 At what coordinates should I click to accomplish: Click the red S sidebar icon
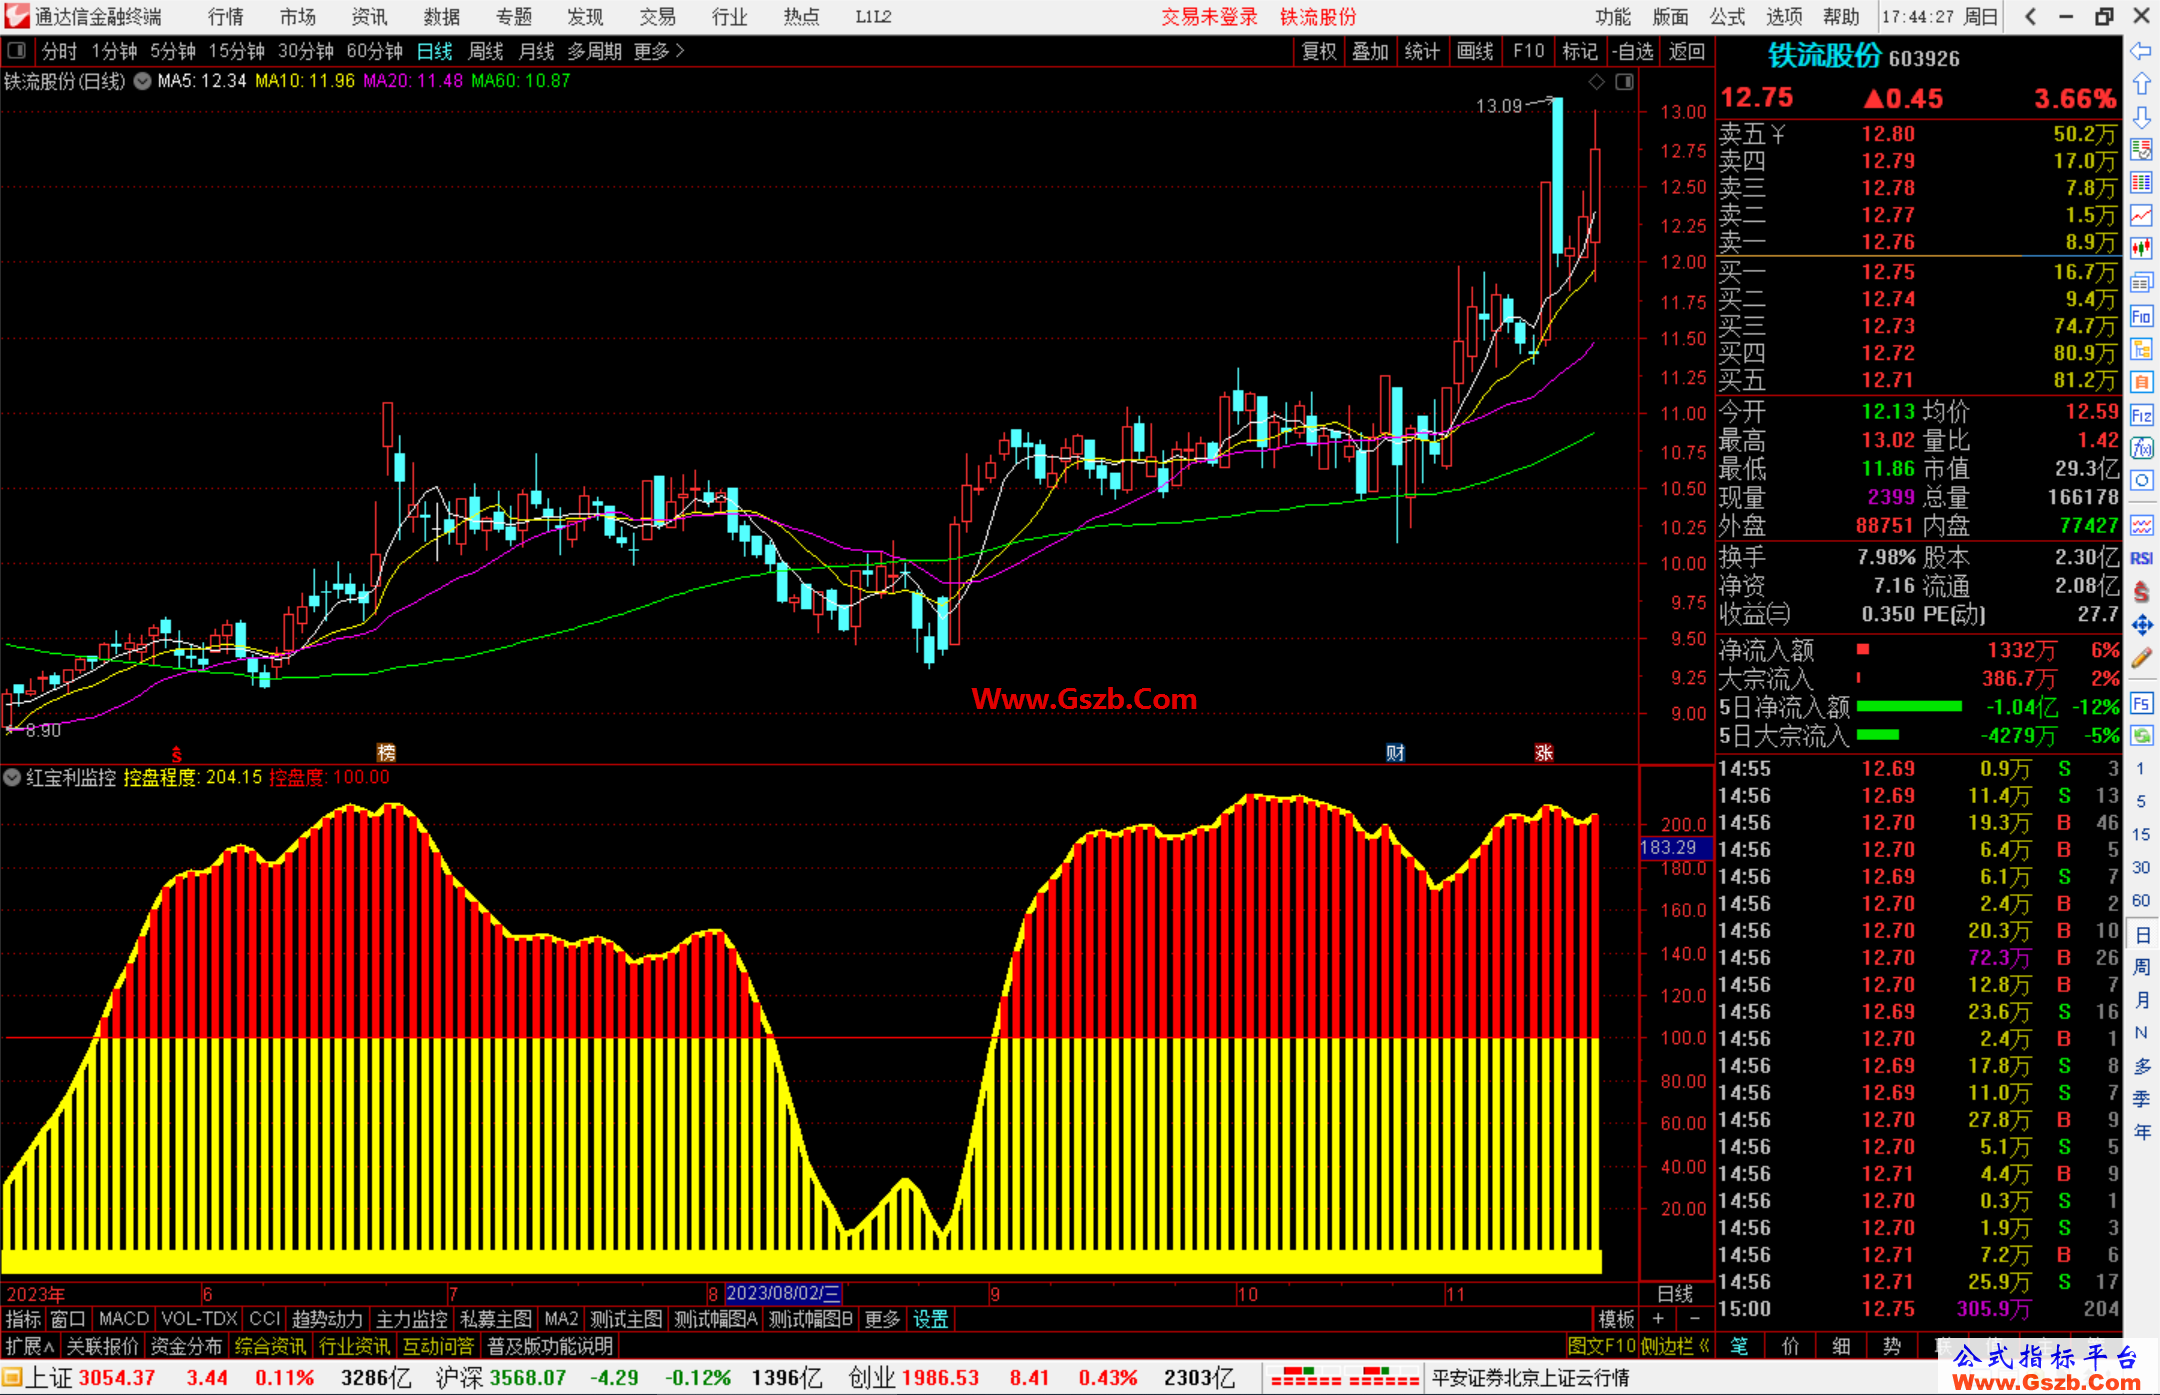pyautogui.click(x=2141, y=592)
